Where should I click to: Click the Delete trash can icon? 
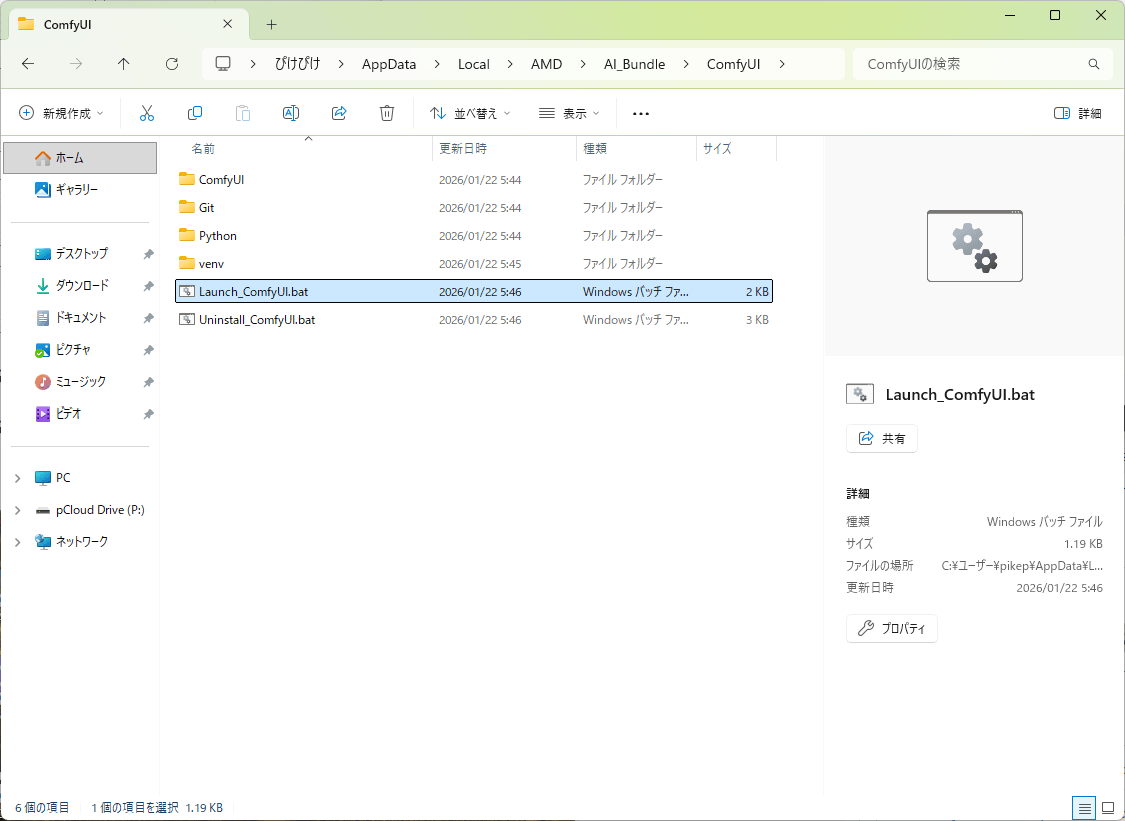387,113
